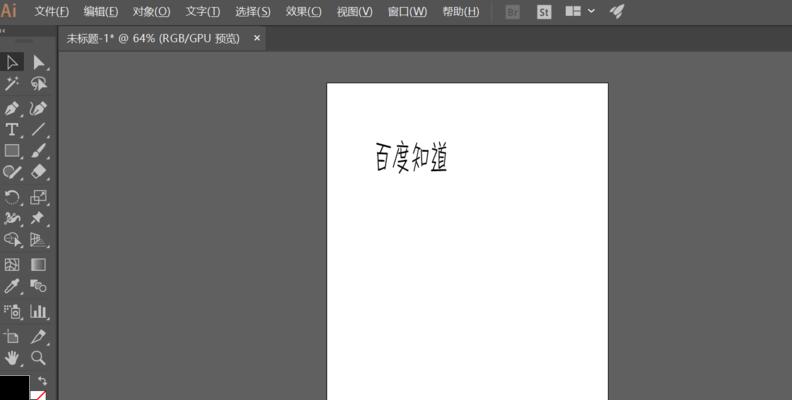Activate the Symbol Sprayer tool

coord(12,312)
